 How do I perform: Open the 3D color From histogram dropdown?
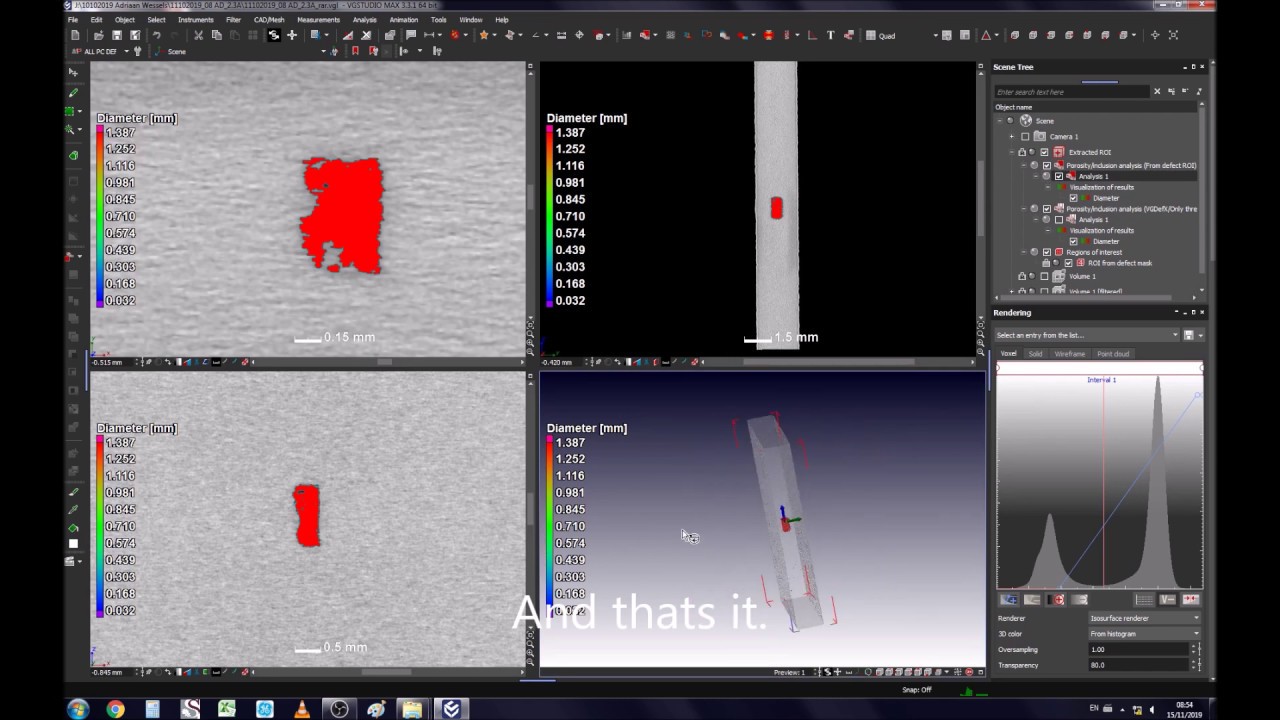tap(1143, 633)
